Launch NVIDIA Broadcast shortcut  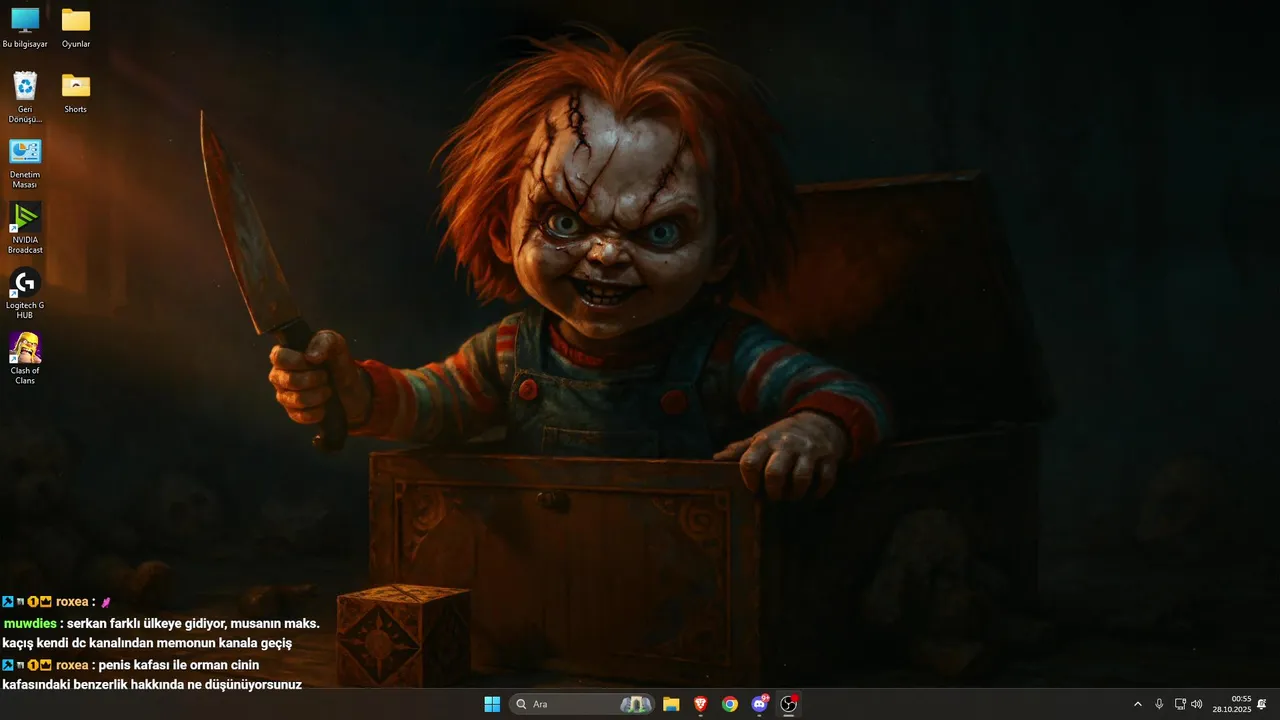25,228
